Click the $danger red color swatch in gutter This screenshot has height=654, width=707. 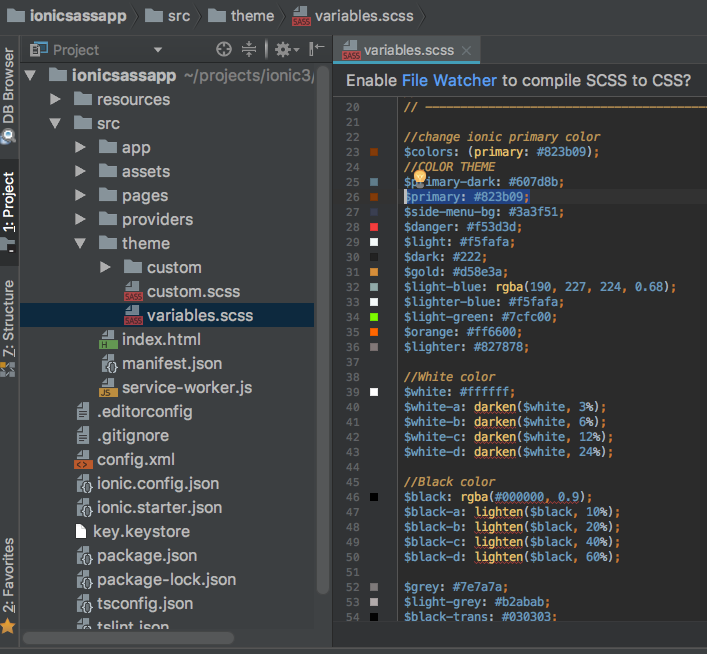[374, 227]
